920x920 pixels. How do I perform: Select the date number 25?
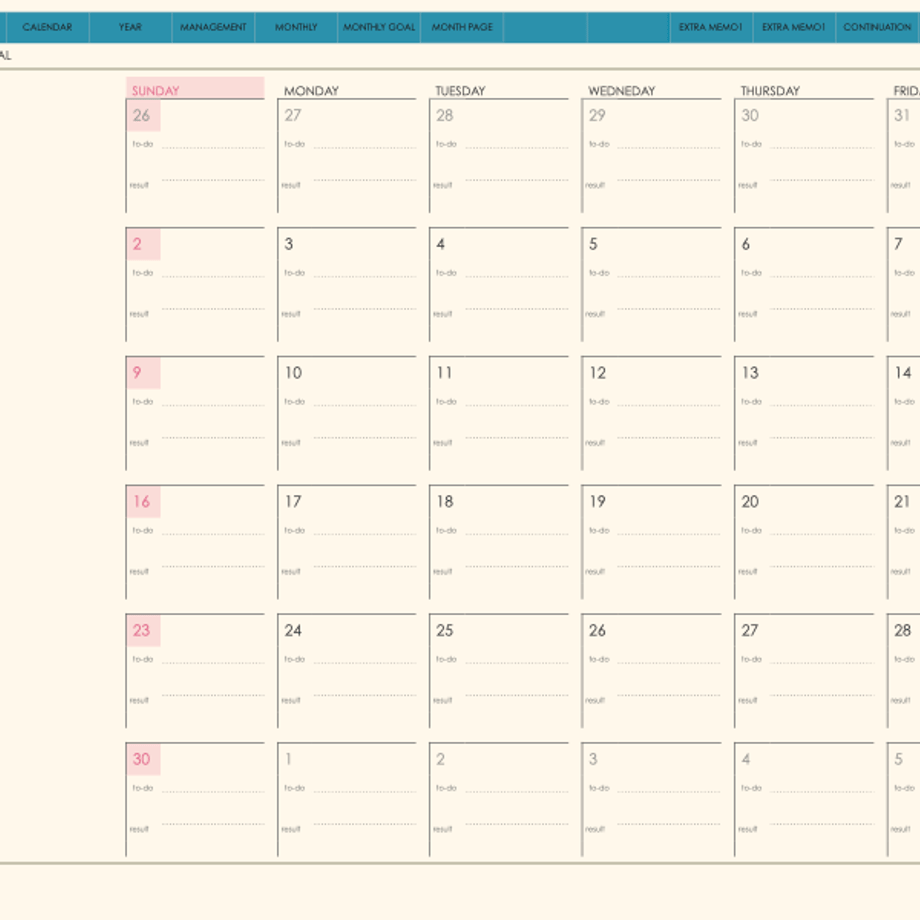[x=445, y=630]
